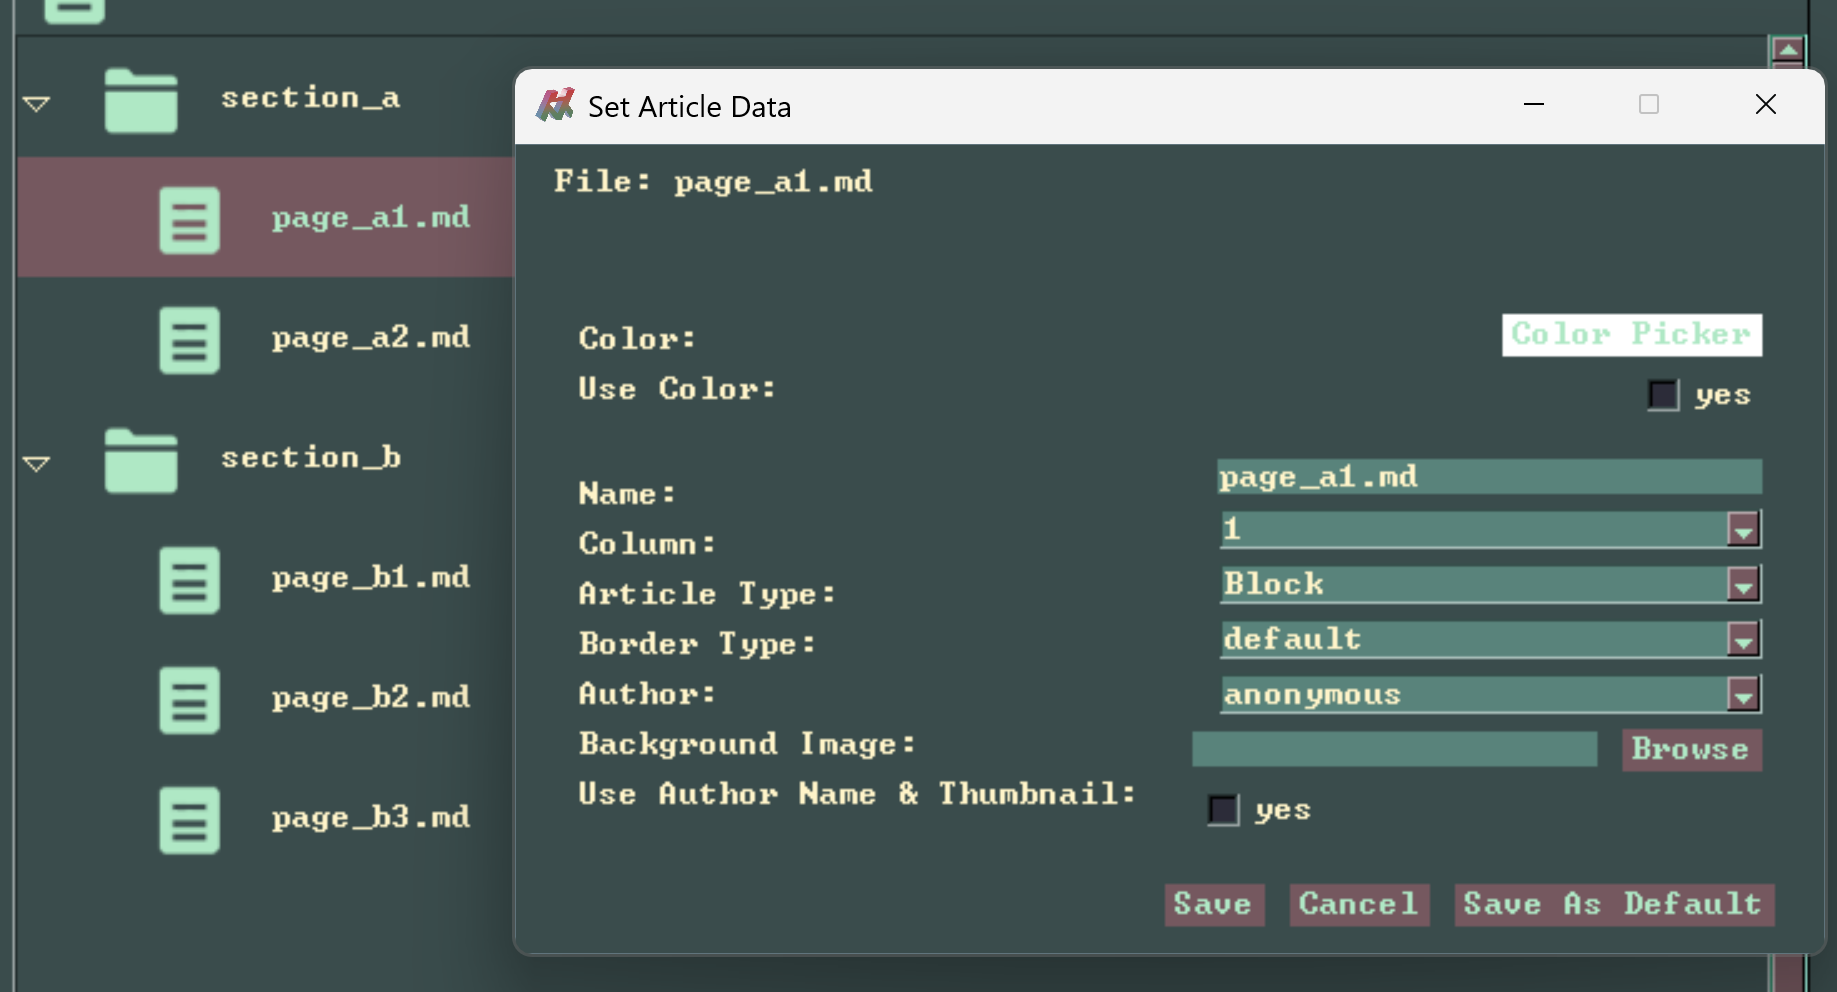
Task: Select page_b2.md in the file tree
Action: tap(370, 697)
